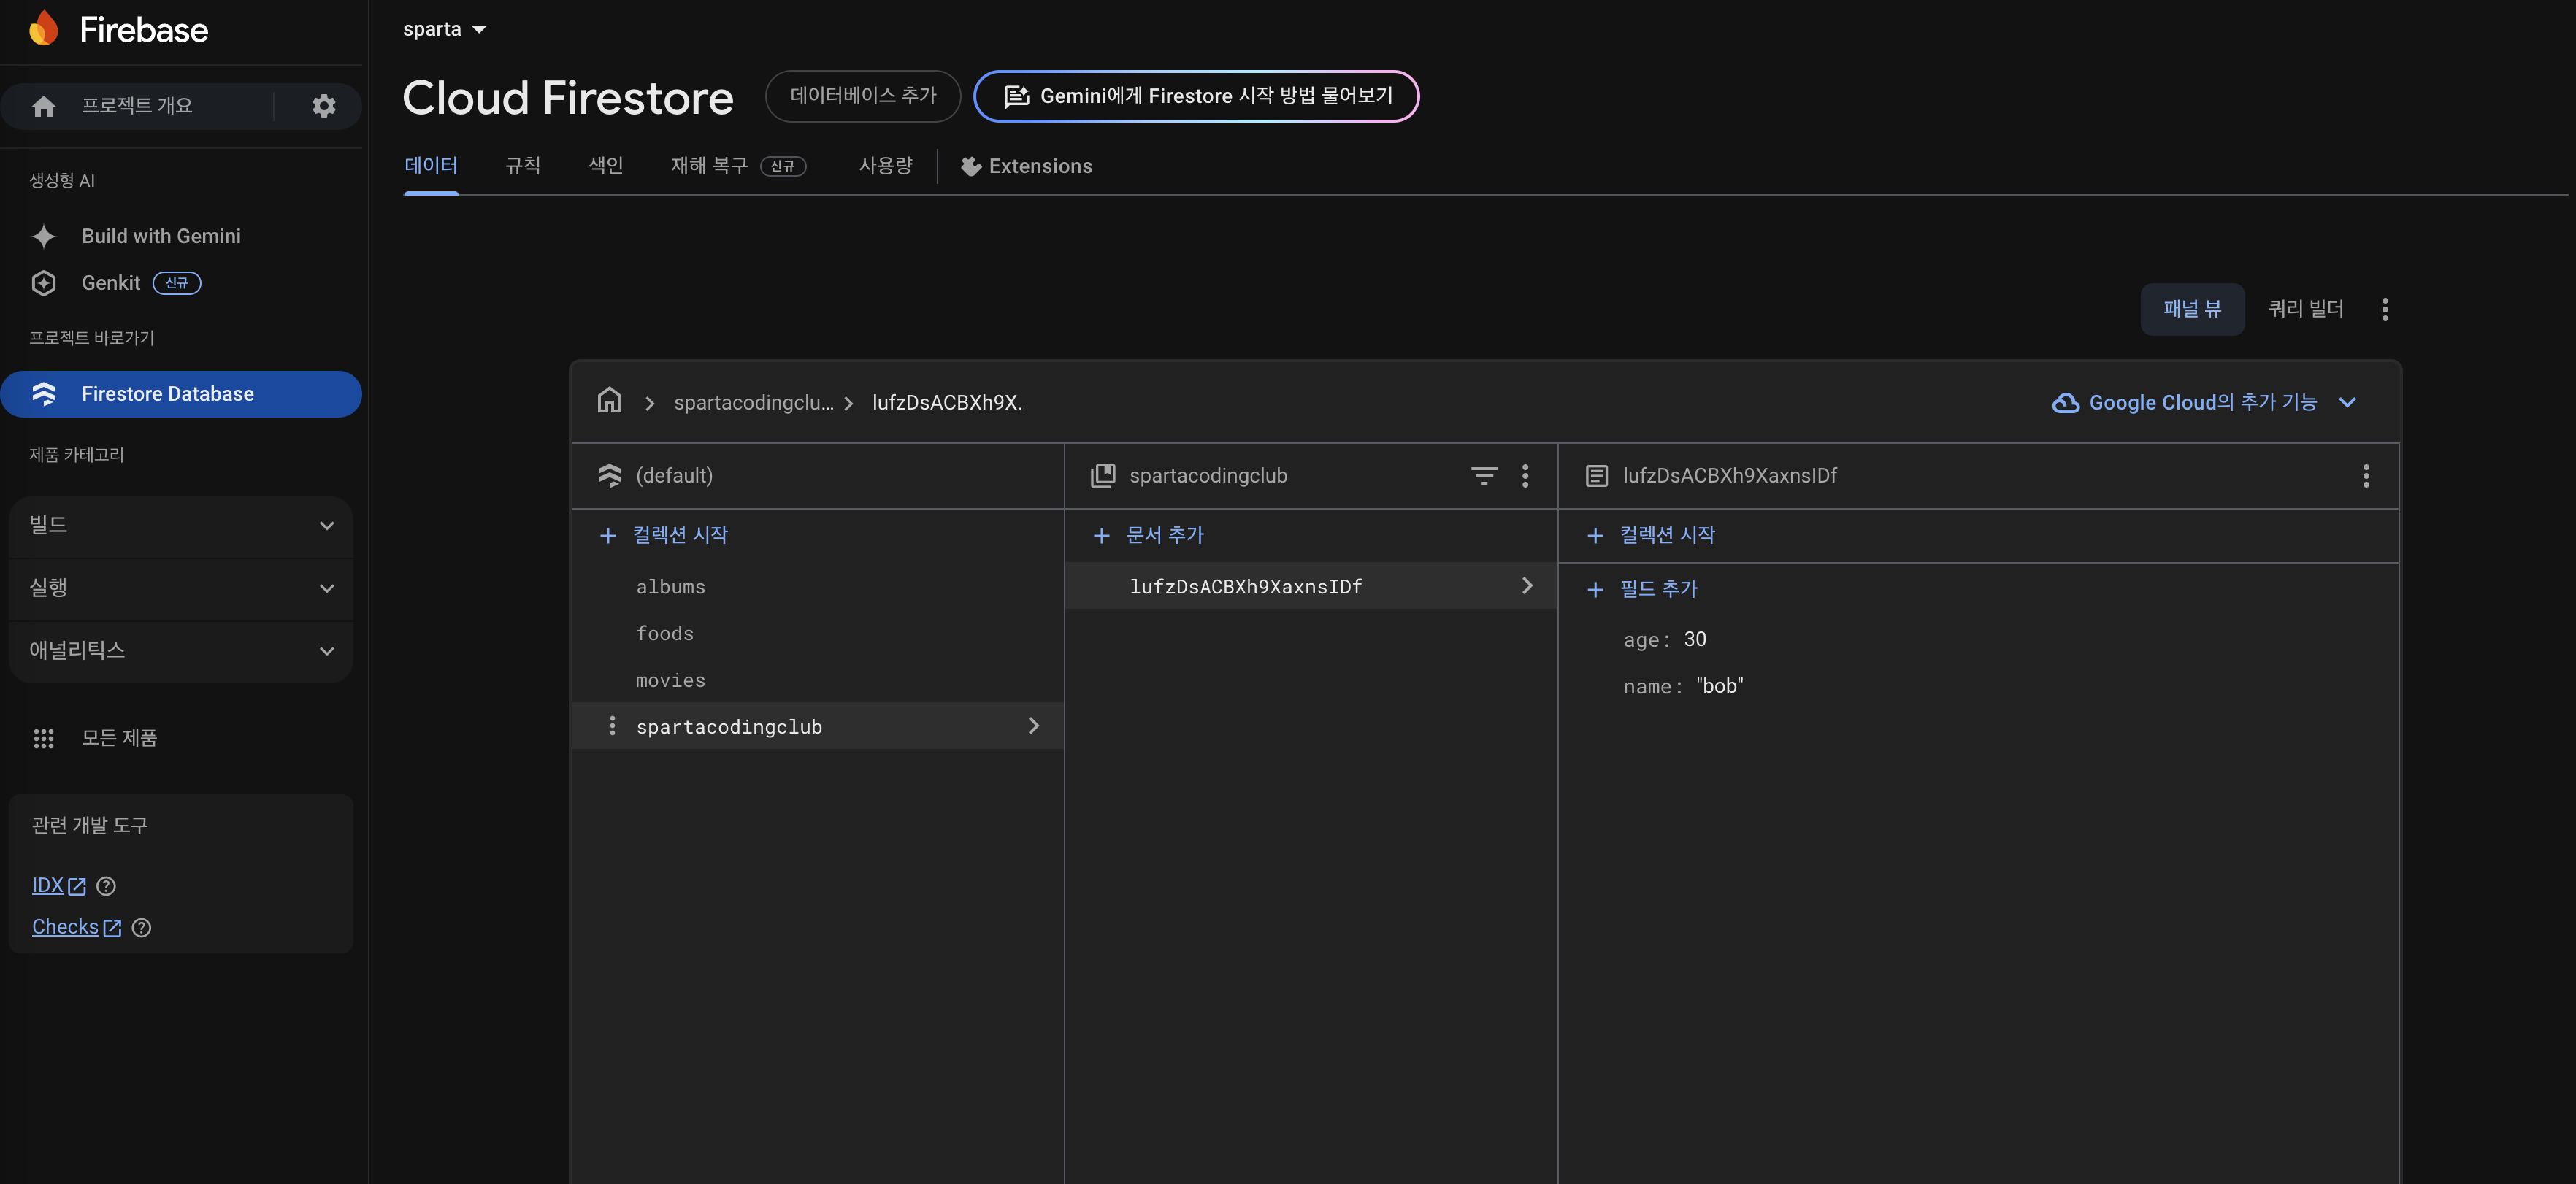Click the Build with Gemini sparkle icon

(x=44, y=236)
